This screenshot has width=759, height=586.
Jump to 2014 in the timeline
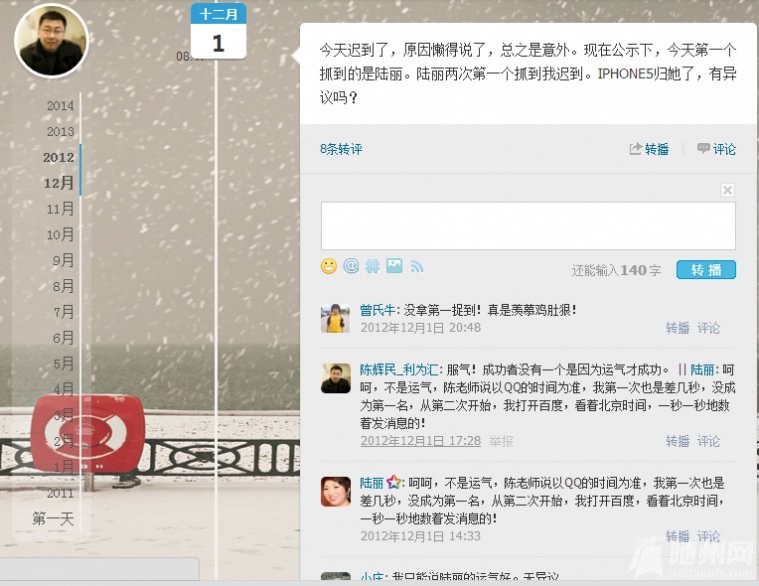tap(61, 105)
